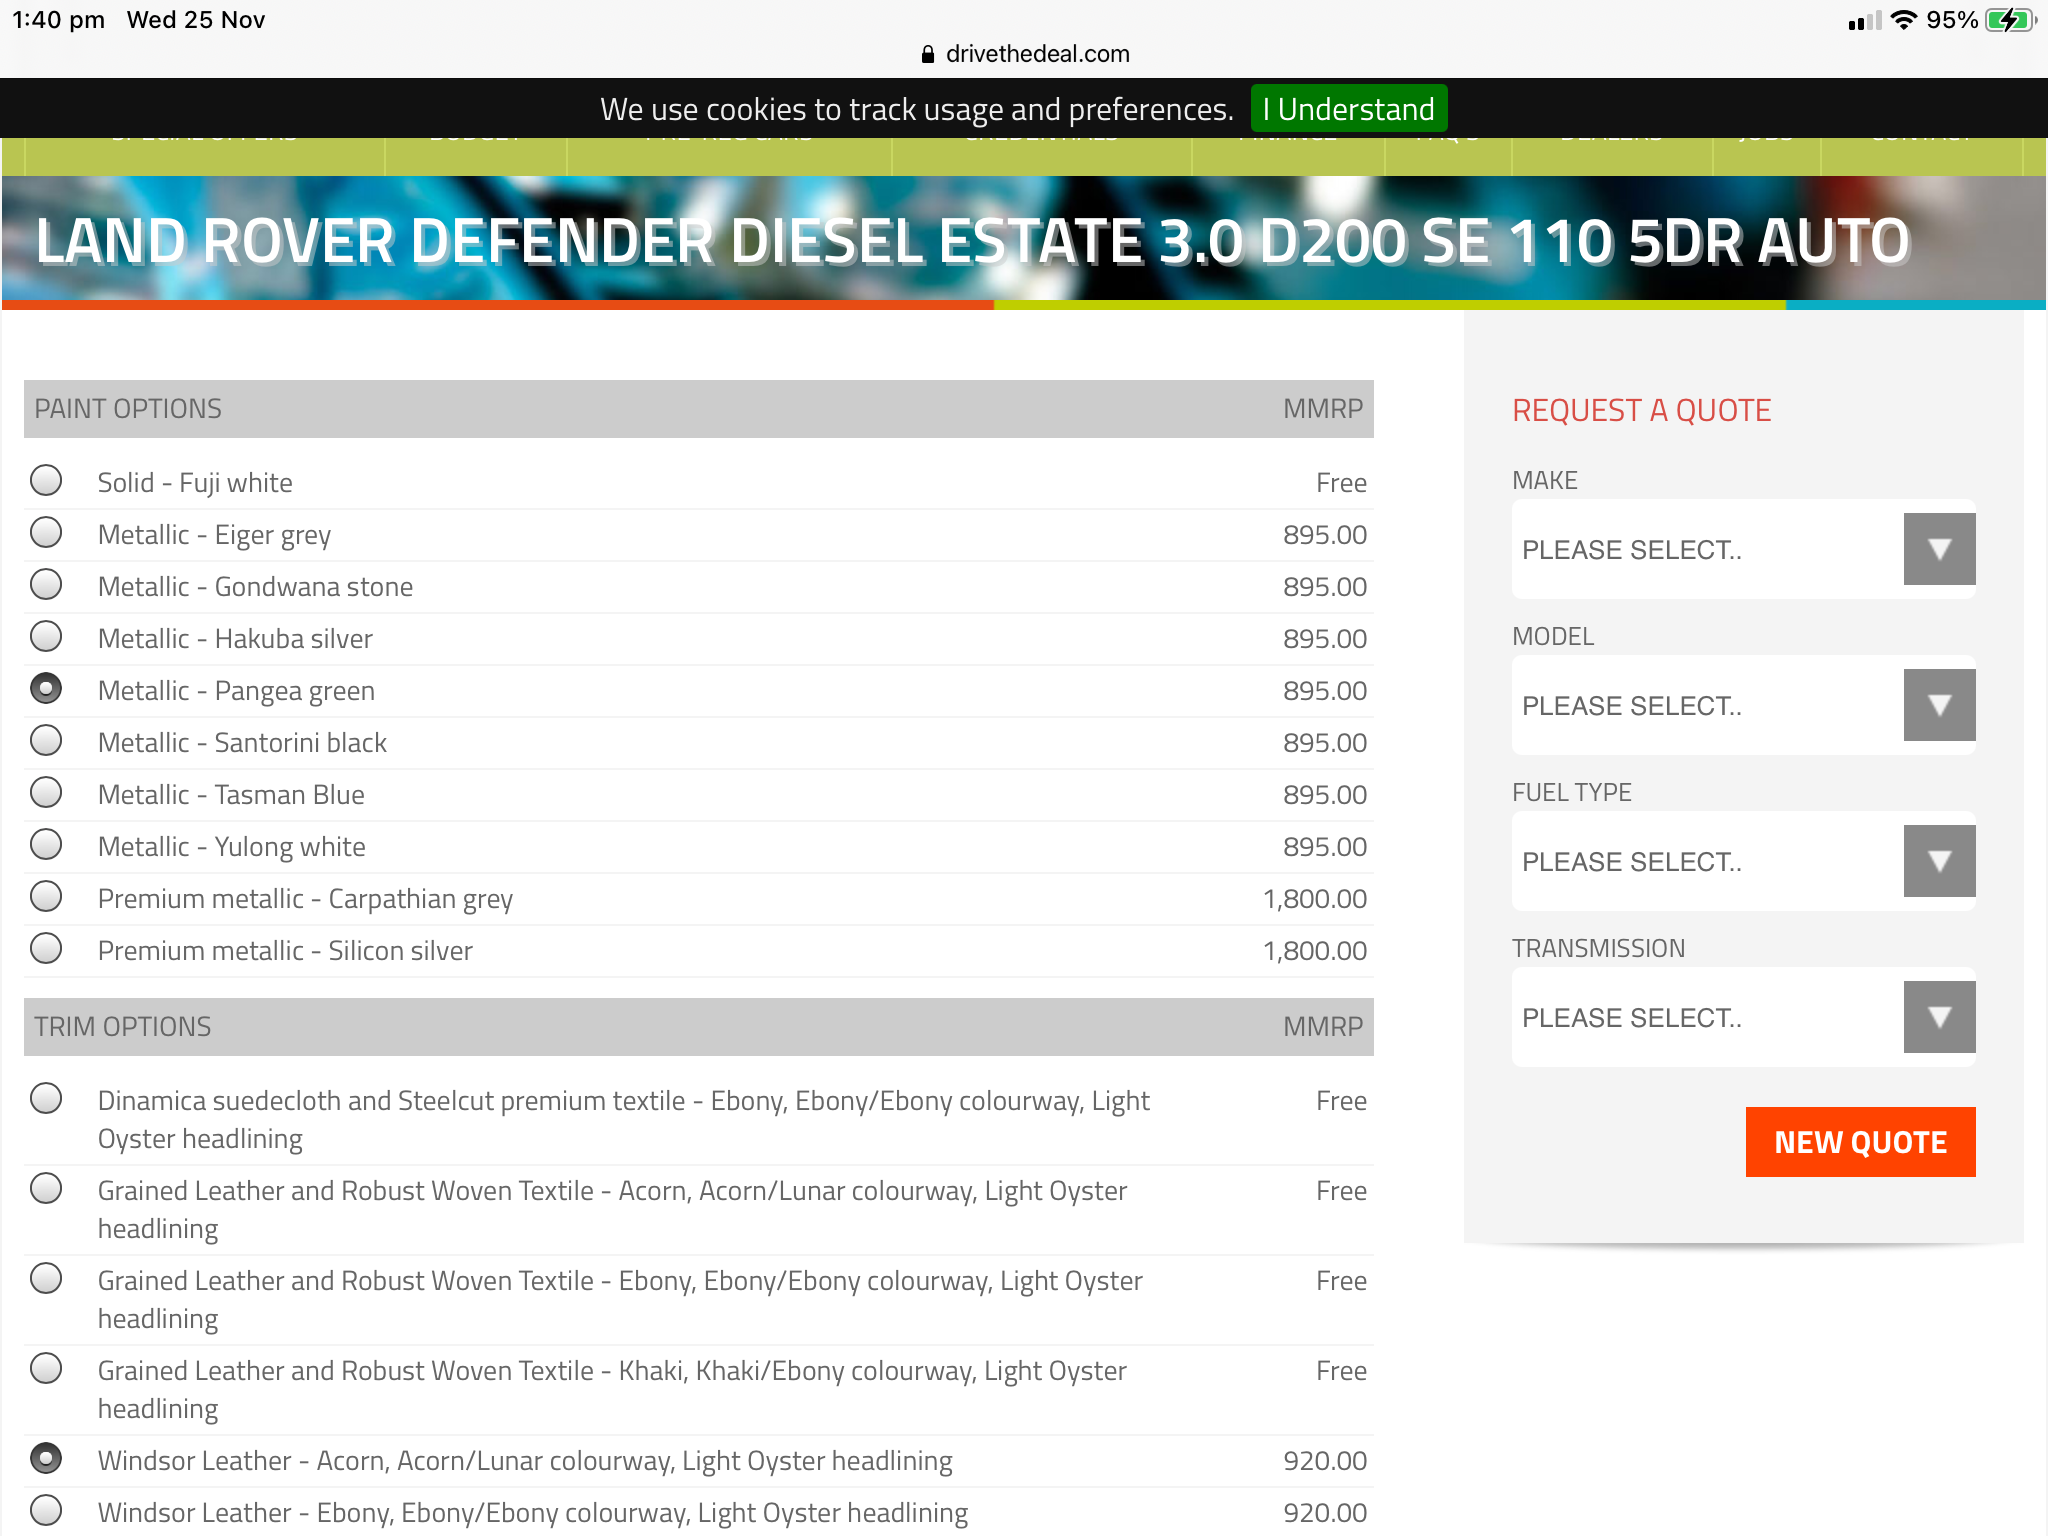The image size is (2048, 1536).
Task: Click the Premium metallic - Silicon silver label
Action: 285,951
